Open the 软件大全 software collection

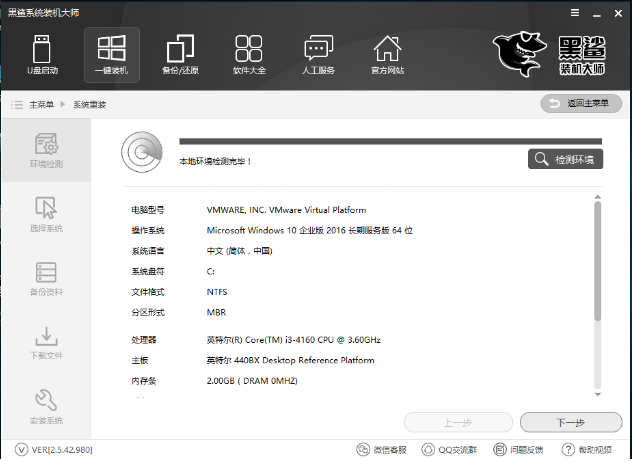[249, 55]
